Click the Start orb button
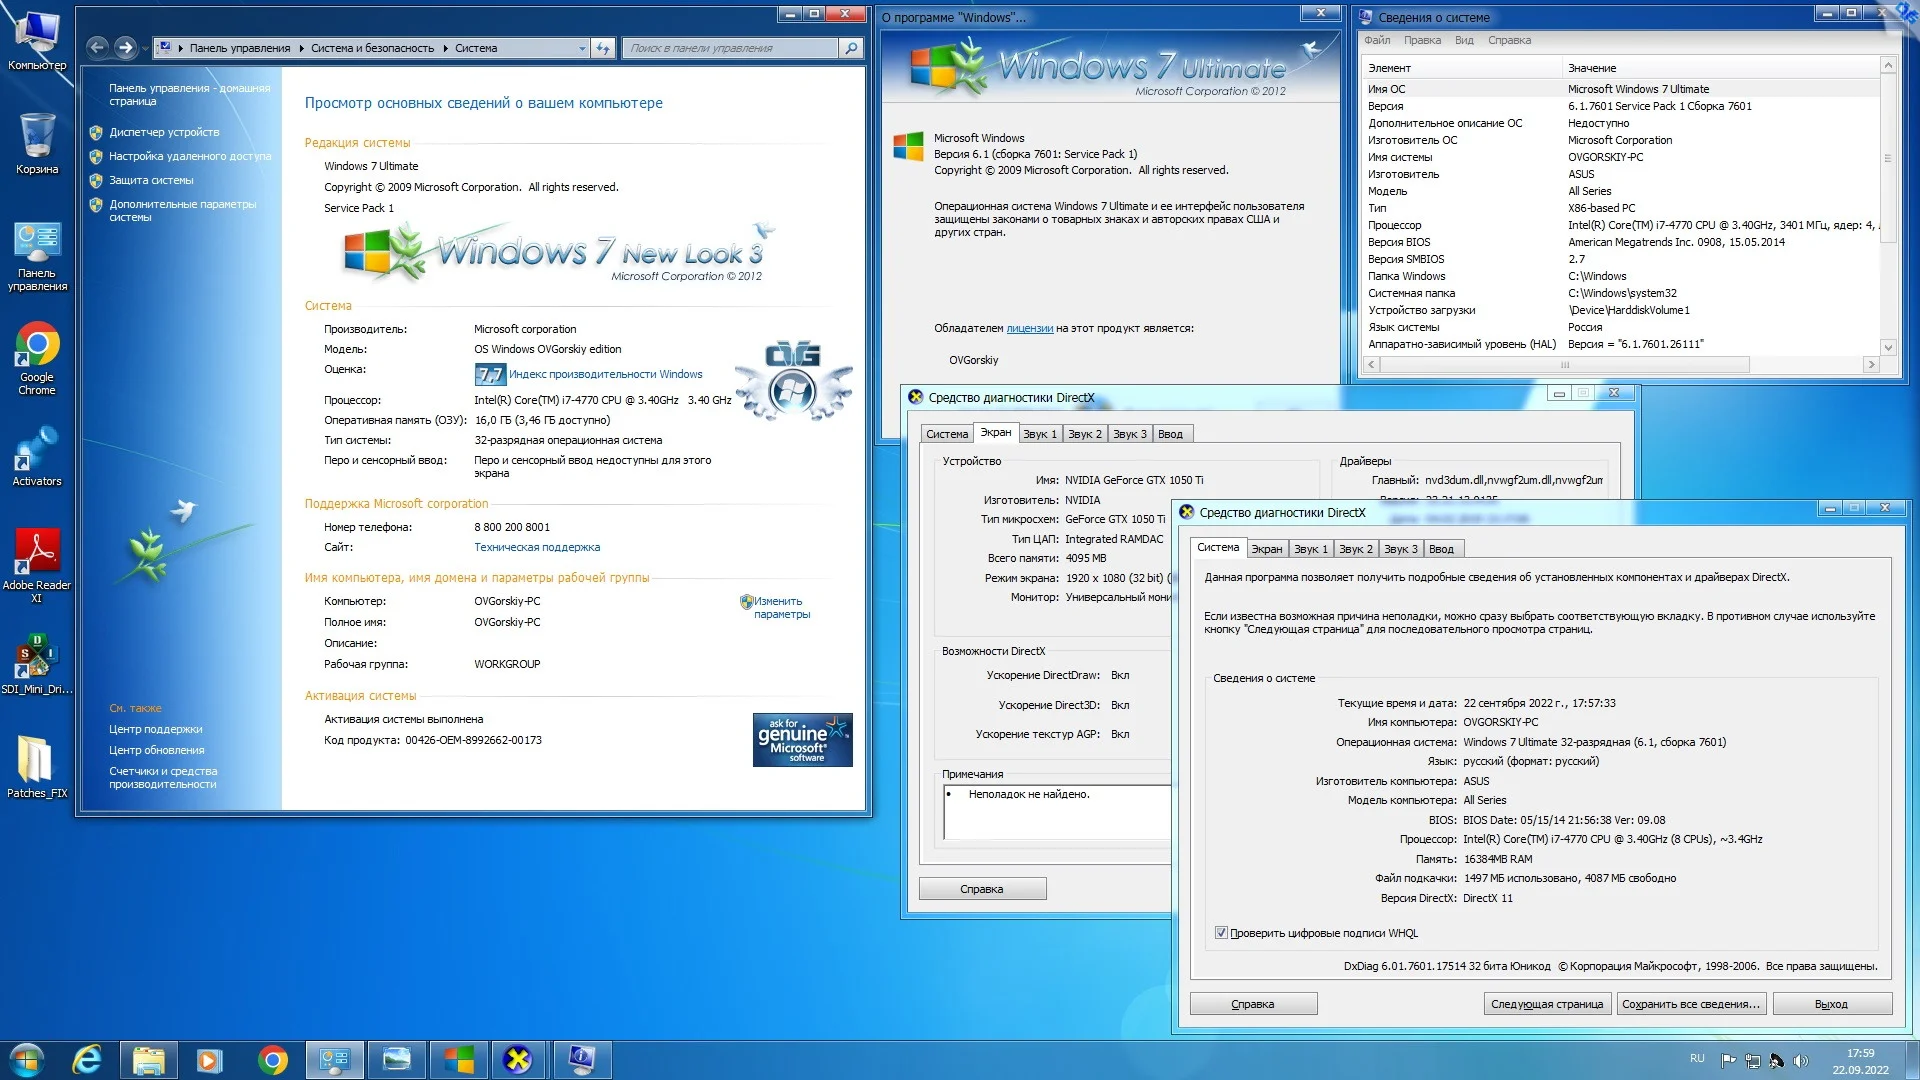This screenshot has height=1080, width=1920. 27,1059
